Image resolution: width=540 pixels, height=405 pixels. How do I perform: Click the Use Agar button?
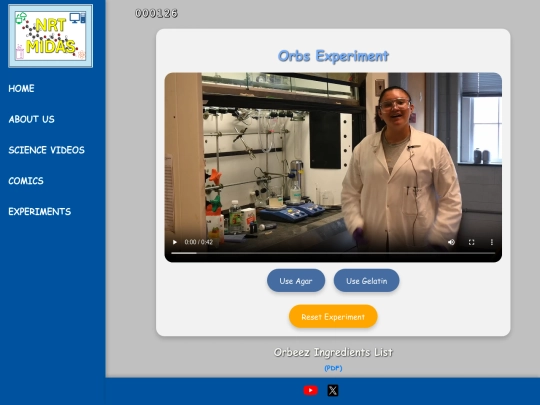pyautogui.click(x=296, y=281)
